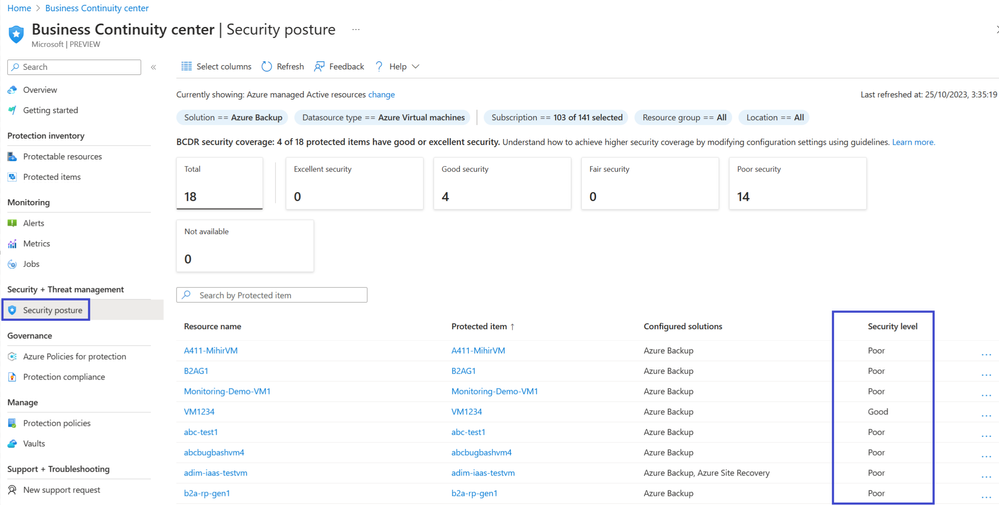Screen dimensions: 999x505
Task: Open the Subscription filter pill
Action: pyautogui.click(x=557, y=118)
